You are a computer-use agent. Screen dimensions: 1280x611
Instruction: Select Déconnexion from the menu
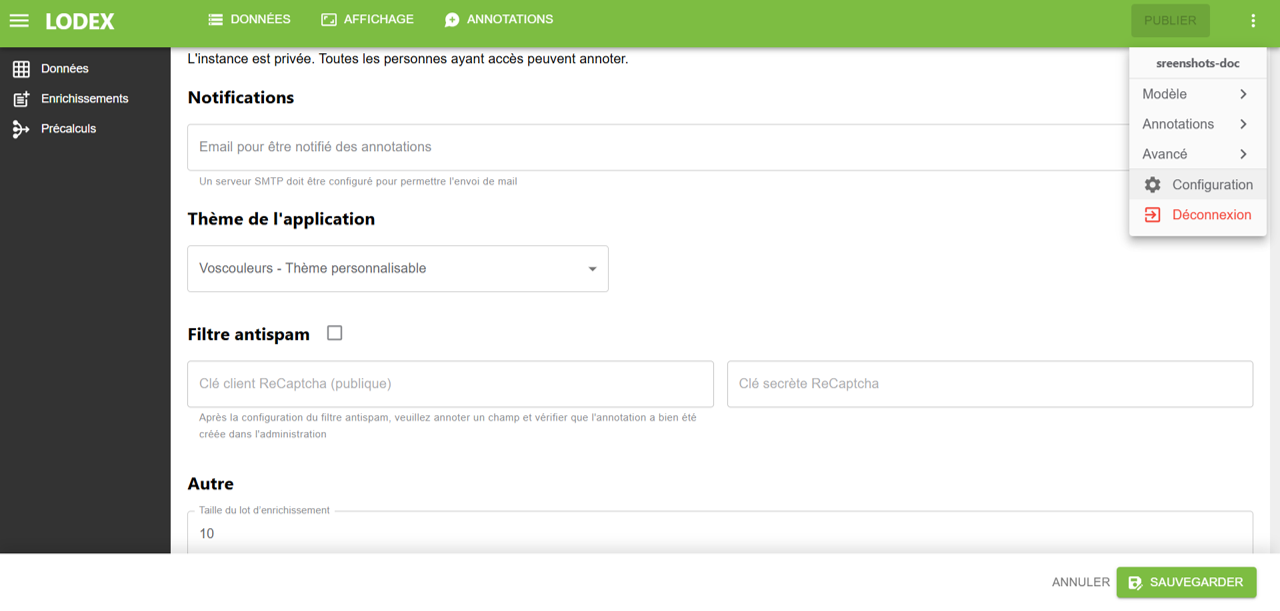[x=1210, y=214]
